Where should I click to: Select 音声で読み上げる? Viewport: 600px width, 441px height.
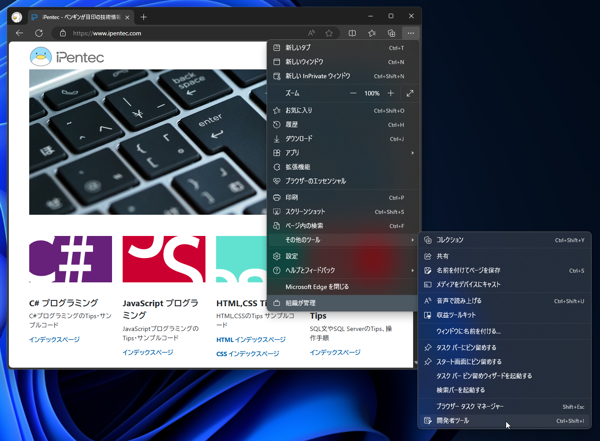coord(504,301)
